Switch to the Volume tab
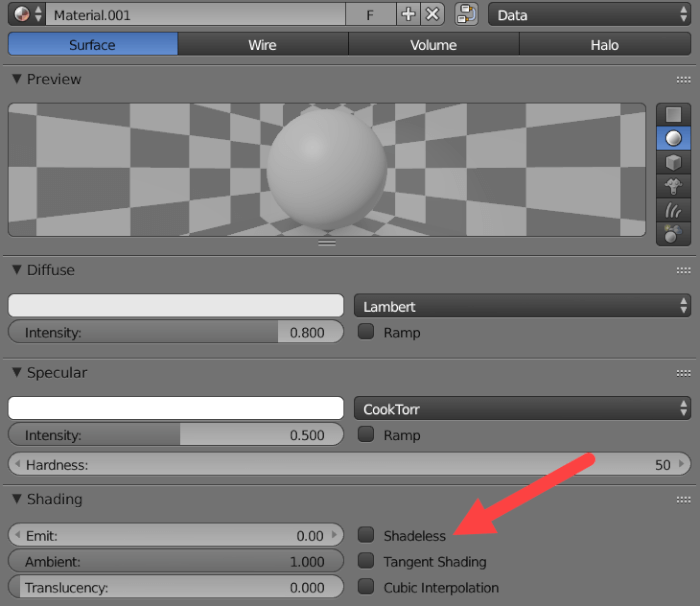Viewport: 700px width, 606px height. (433, 45)
